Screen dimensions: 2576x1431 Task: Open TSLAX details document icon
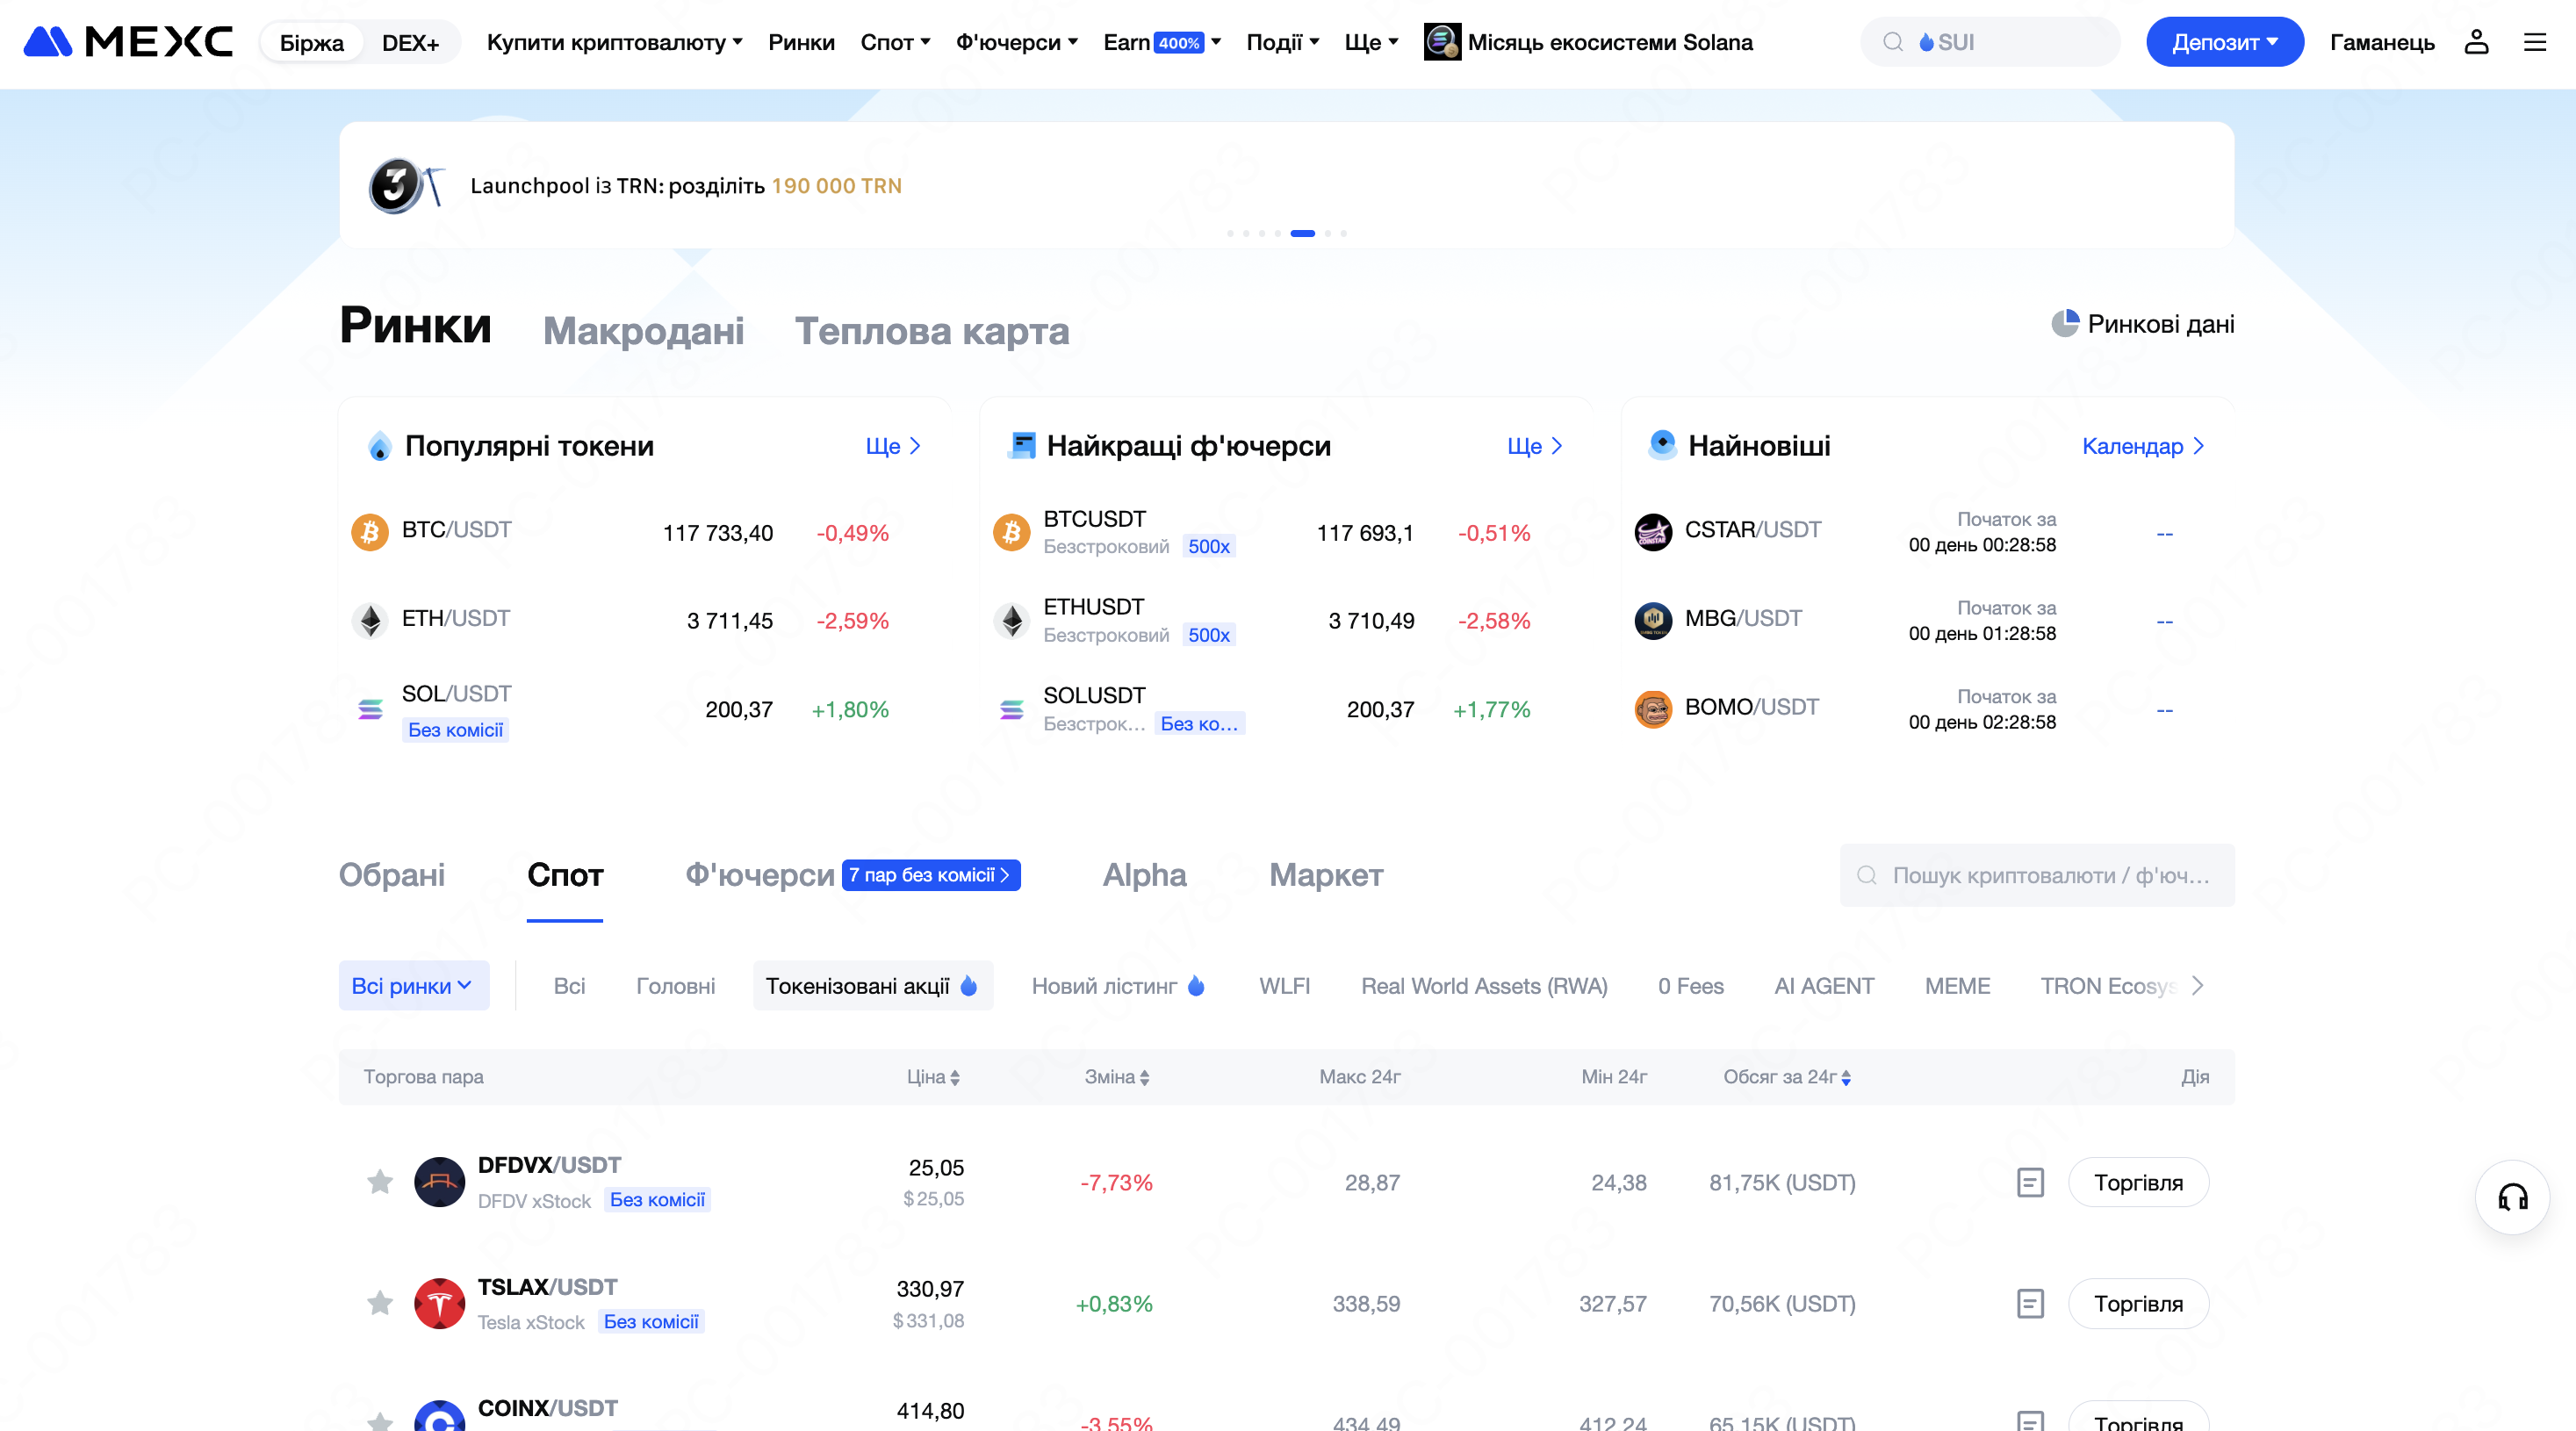[2030, 1303]
